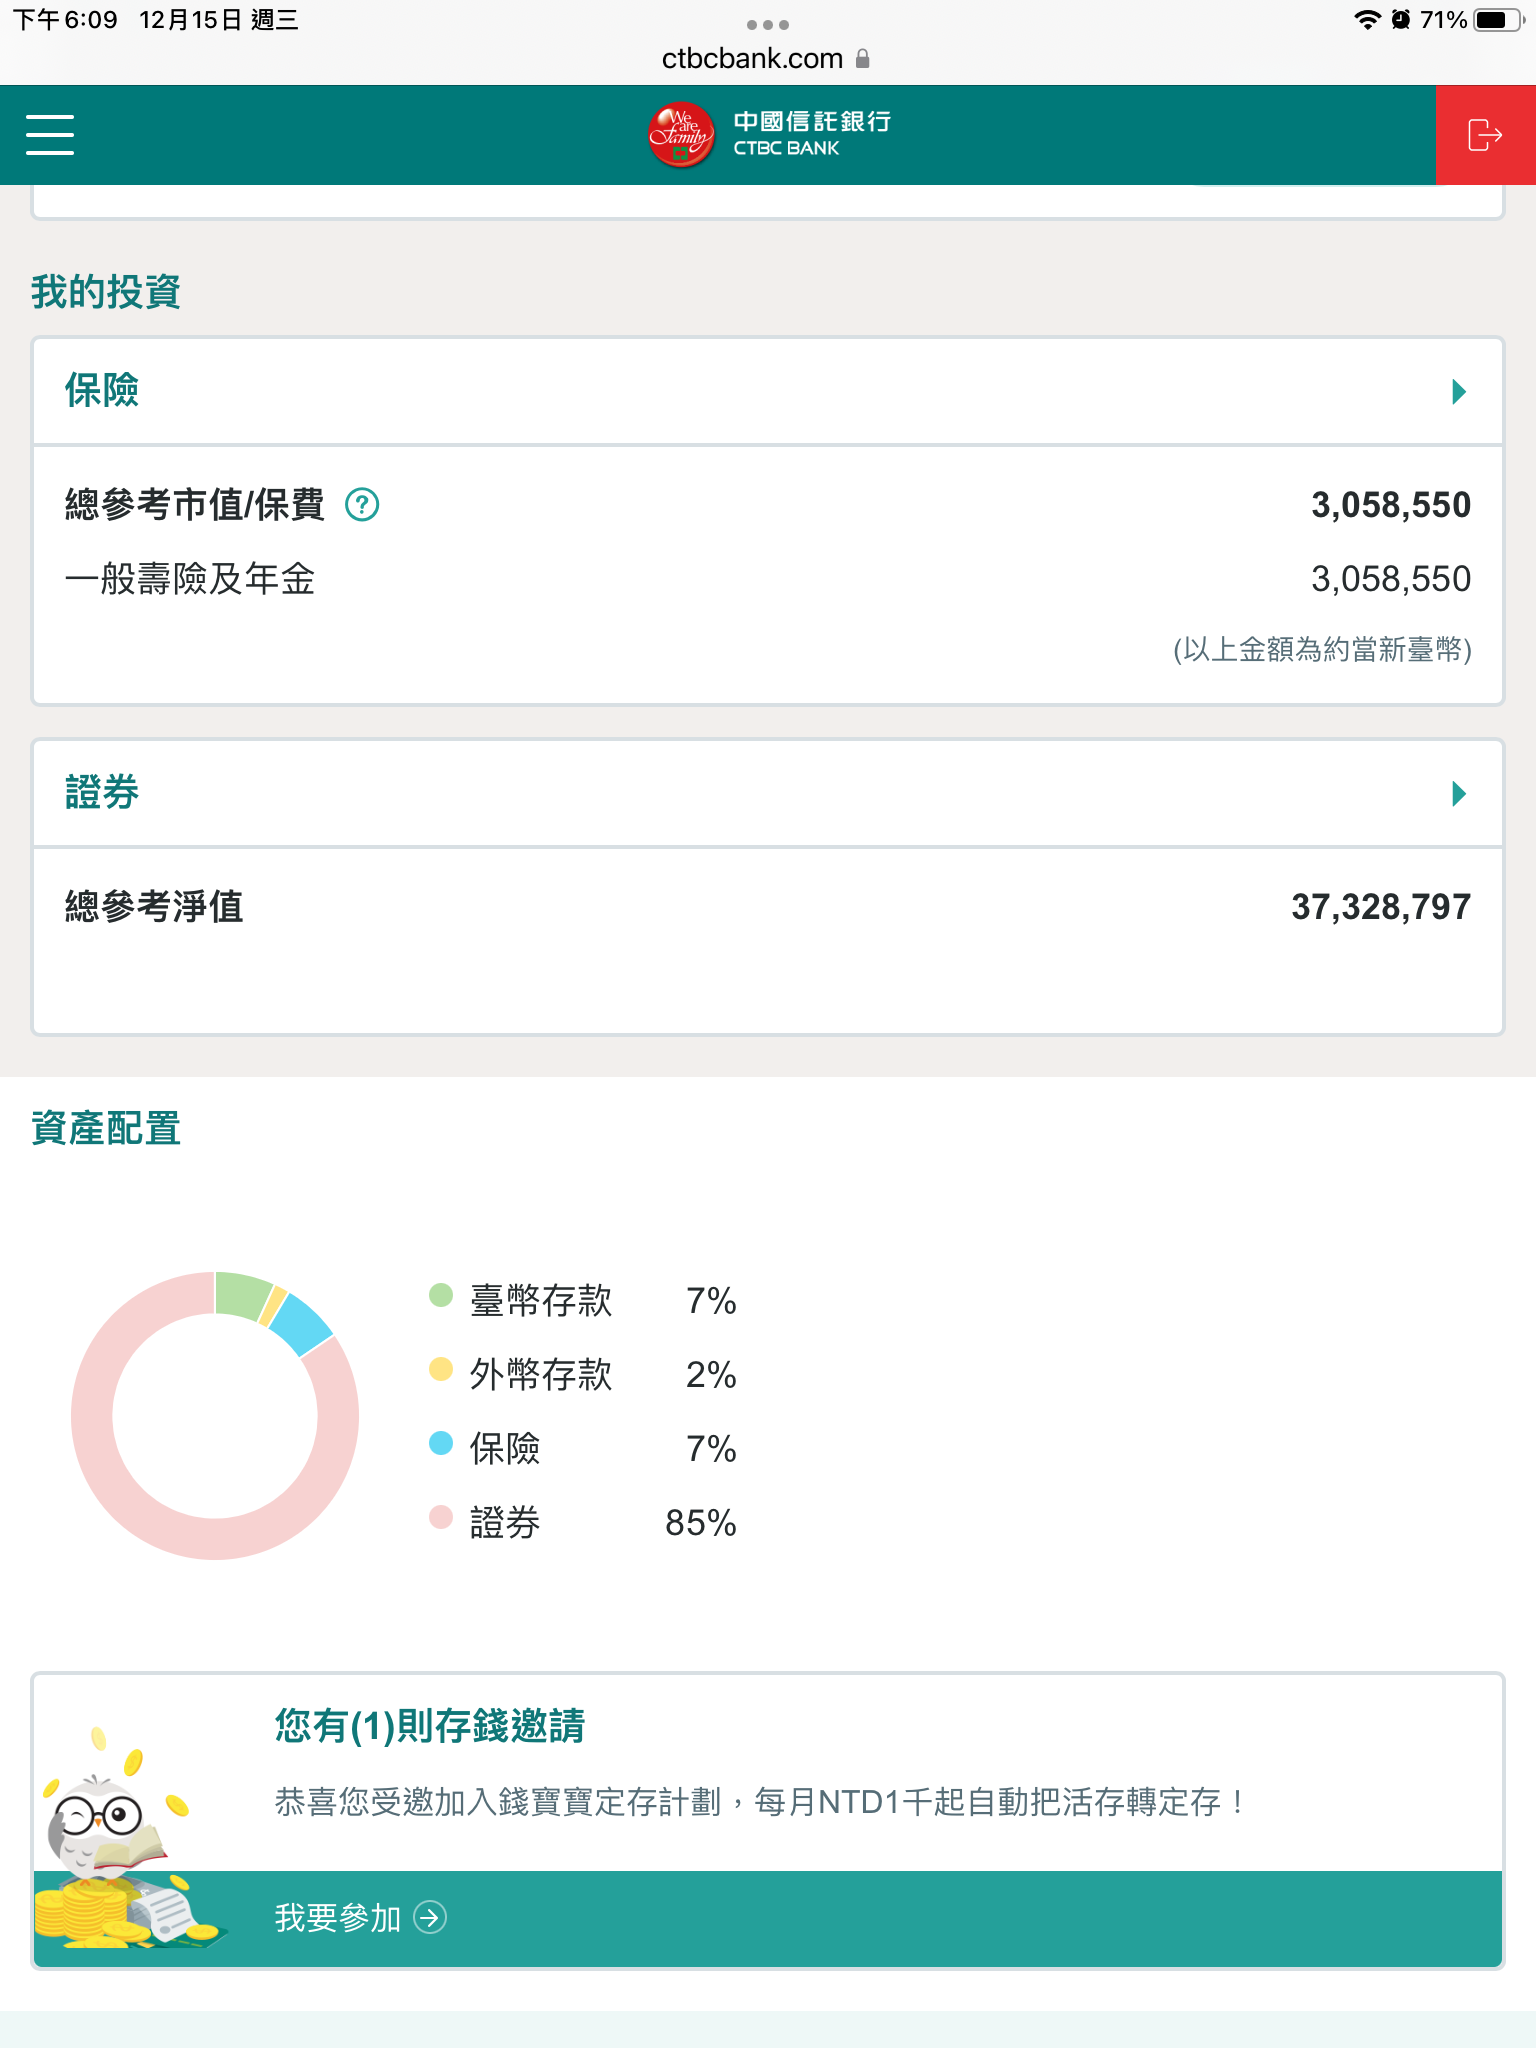1536x2048 pixels.
Task: Open the 保險 insurance heading
Action: (102, 391)
